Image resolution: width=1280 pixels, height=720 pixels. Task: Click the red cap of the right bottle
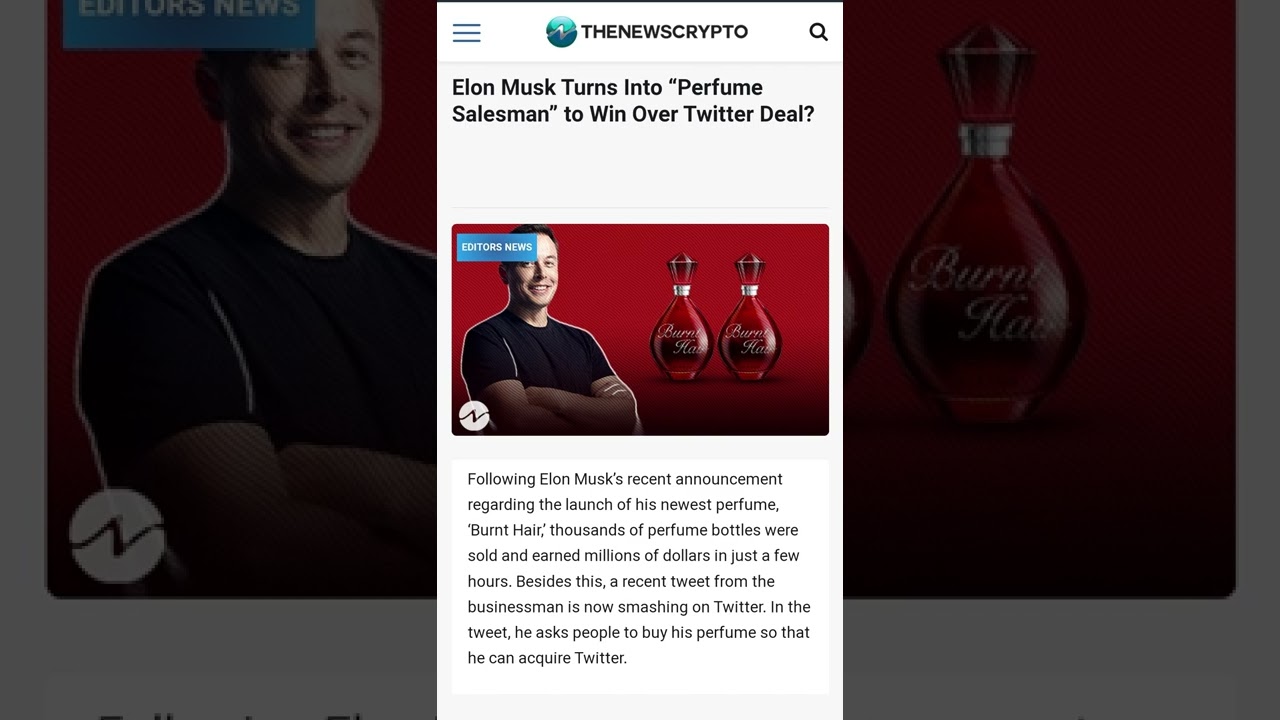tap(749, 268)
